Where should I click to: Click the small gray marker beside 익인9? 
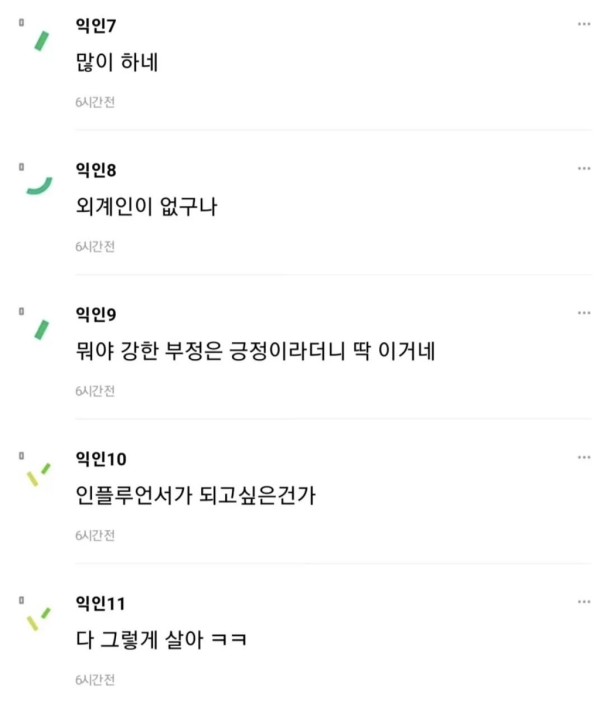click(x=21, y=311)
